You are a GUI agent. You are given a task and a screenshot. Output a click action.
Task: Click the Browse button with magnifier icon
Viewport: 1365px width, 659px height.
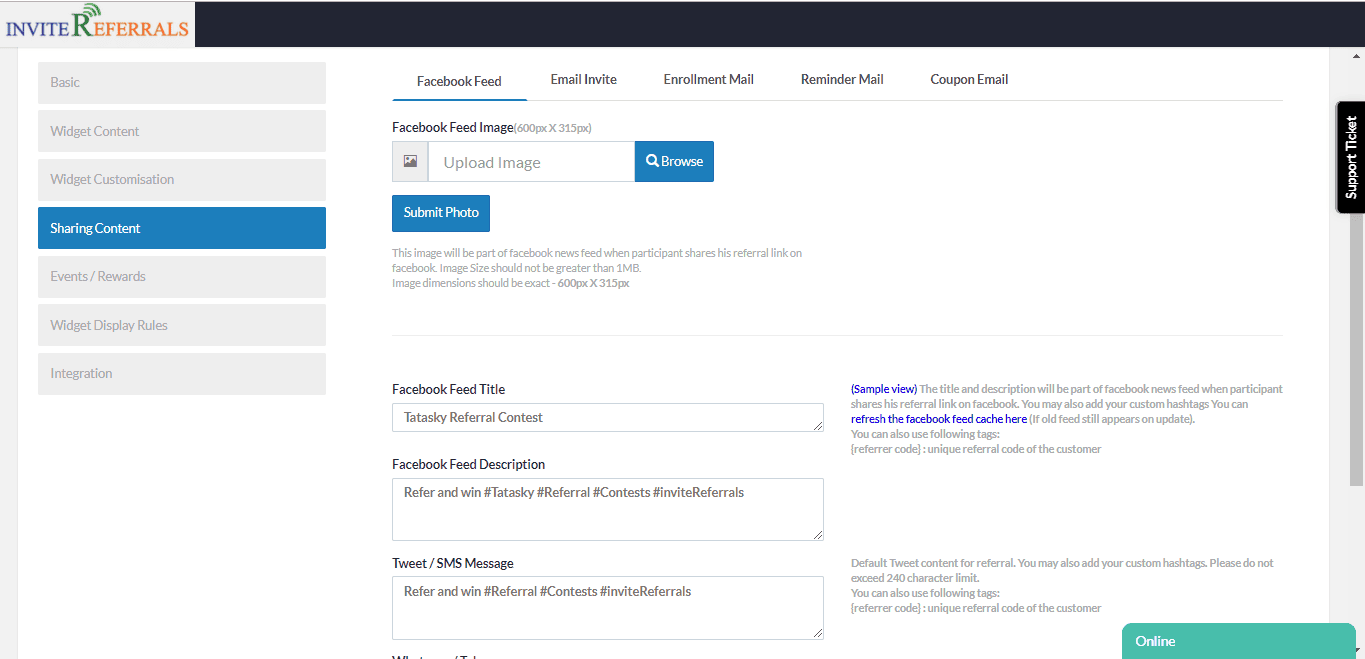point(674,161)
